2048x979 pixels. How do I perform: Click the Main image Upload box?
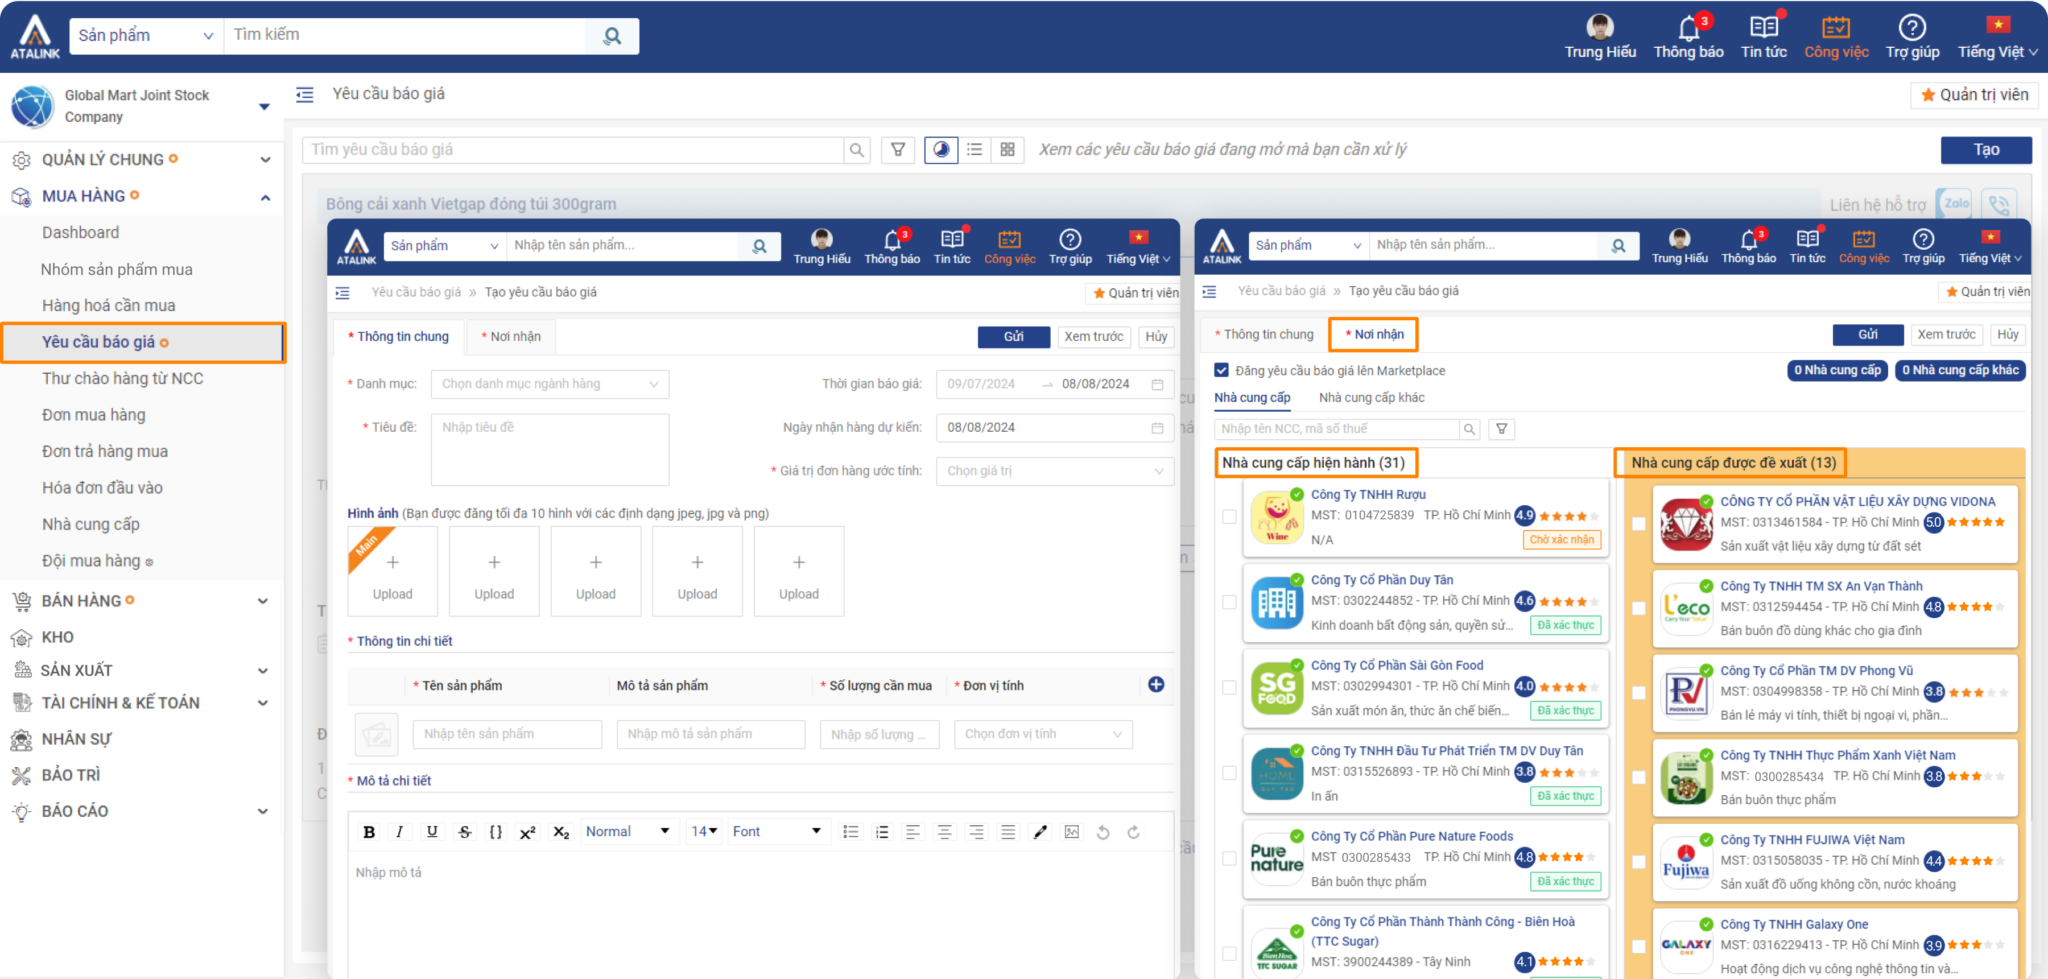click(392, 571)
